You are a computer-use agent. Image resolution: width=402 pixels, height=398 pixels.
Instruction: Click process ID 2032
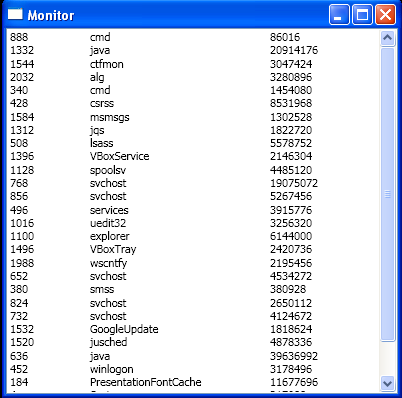(22, 77)
